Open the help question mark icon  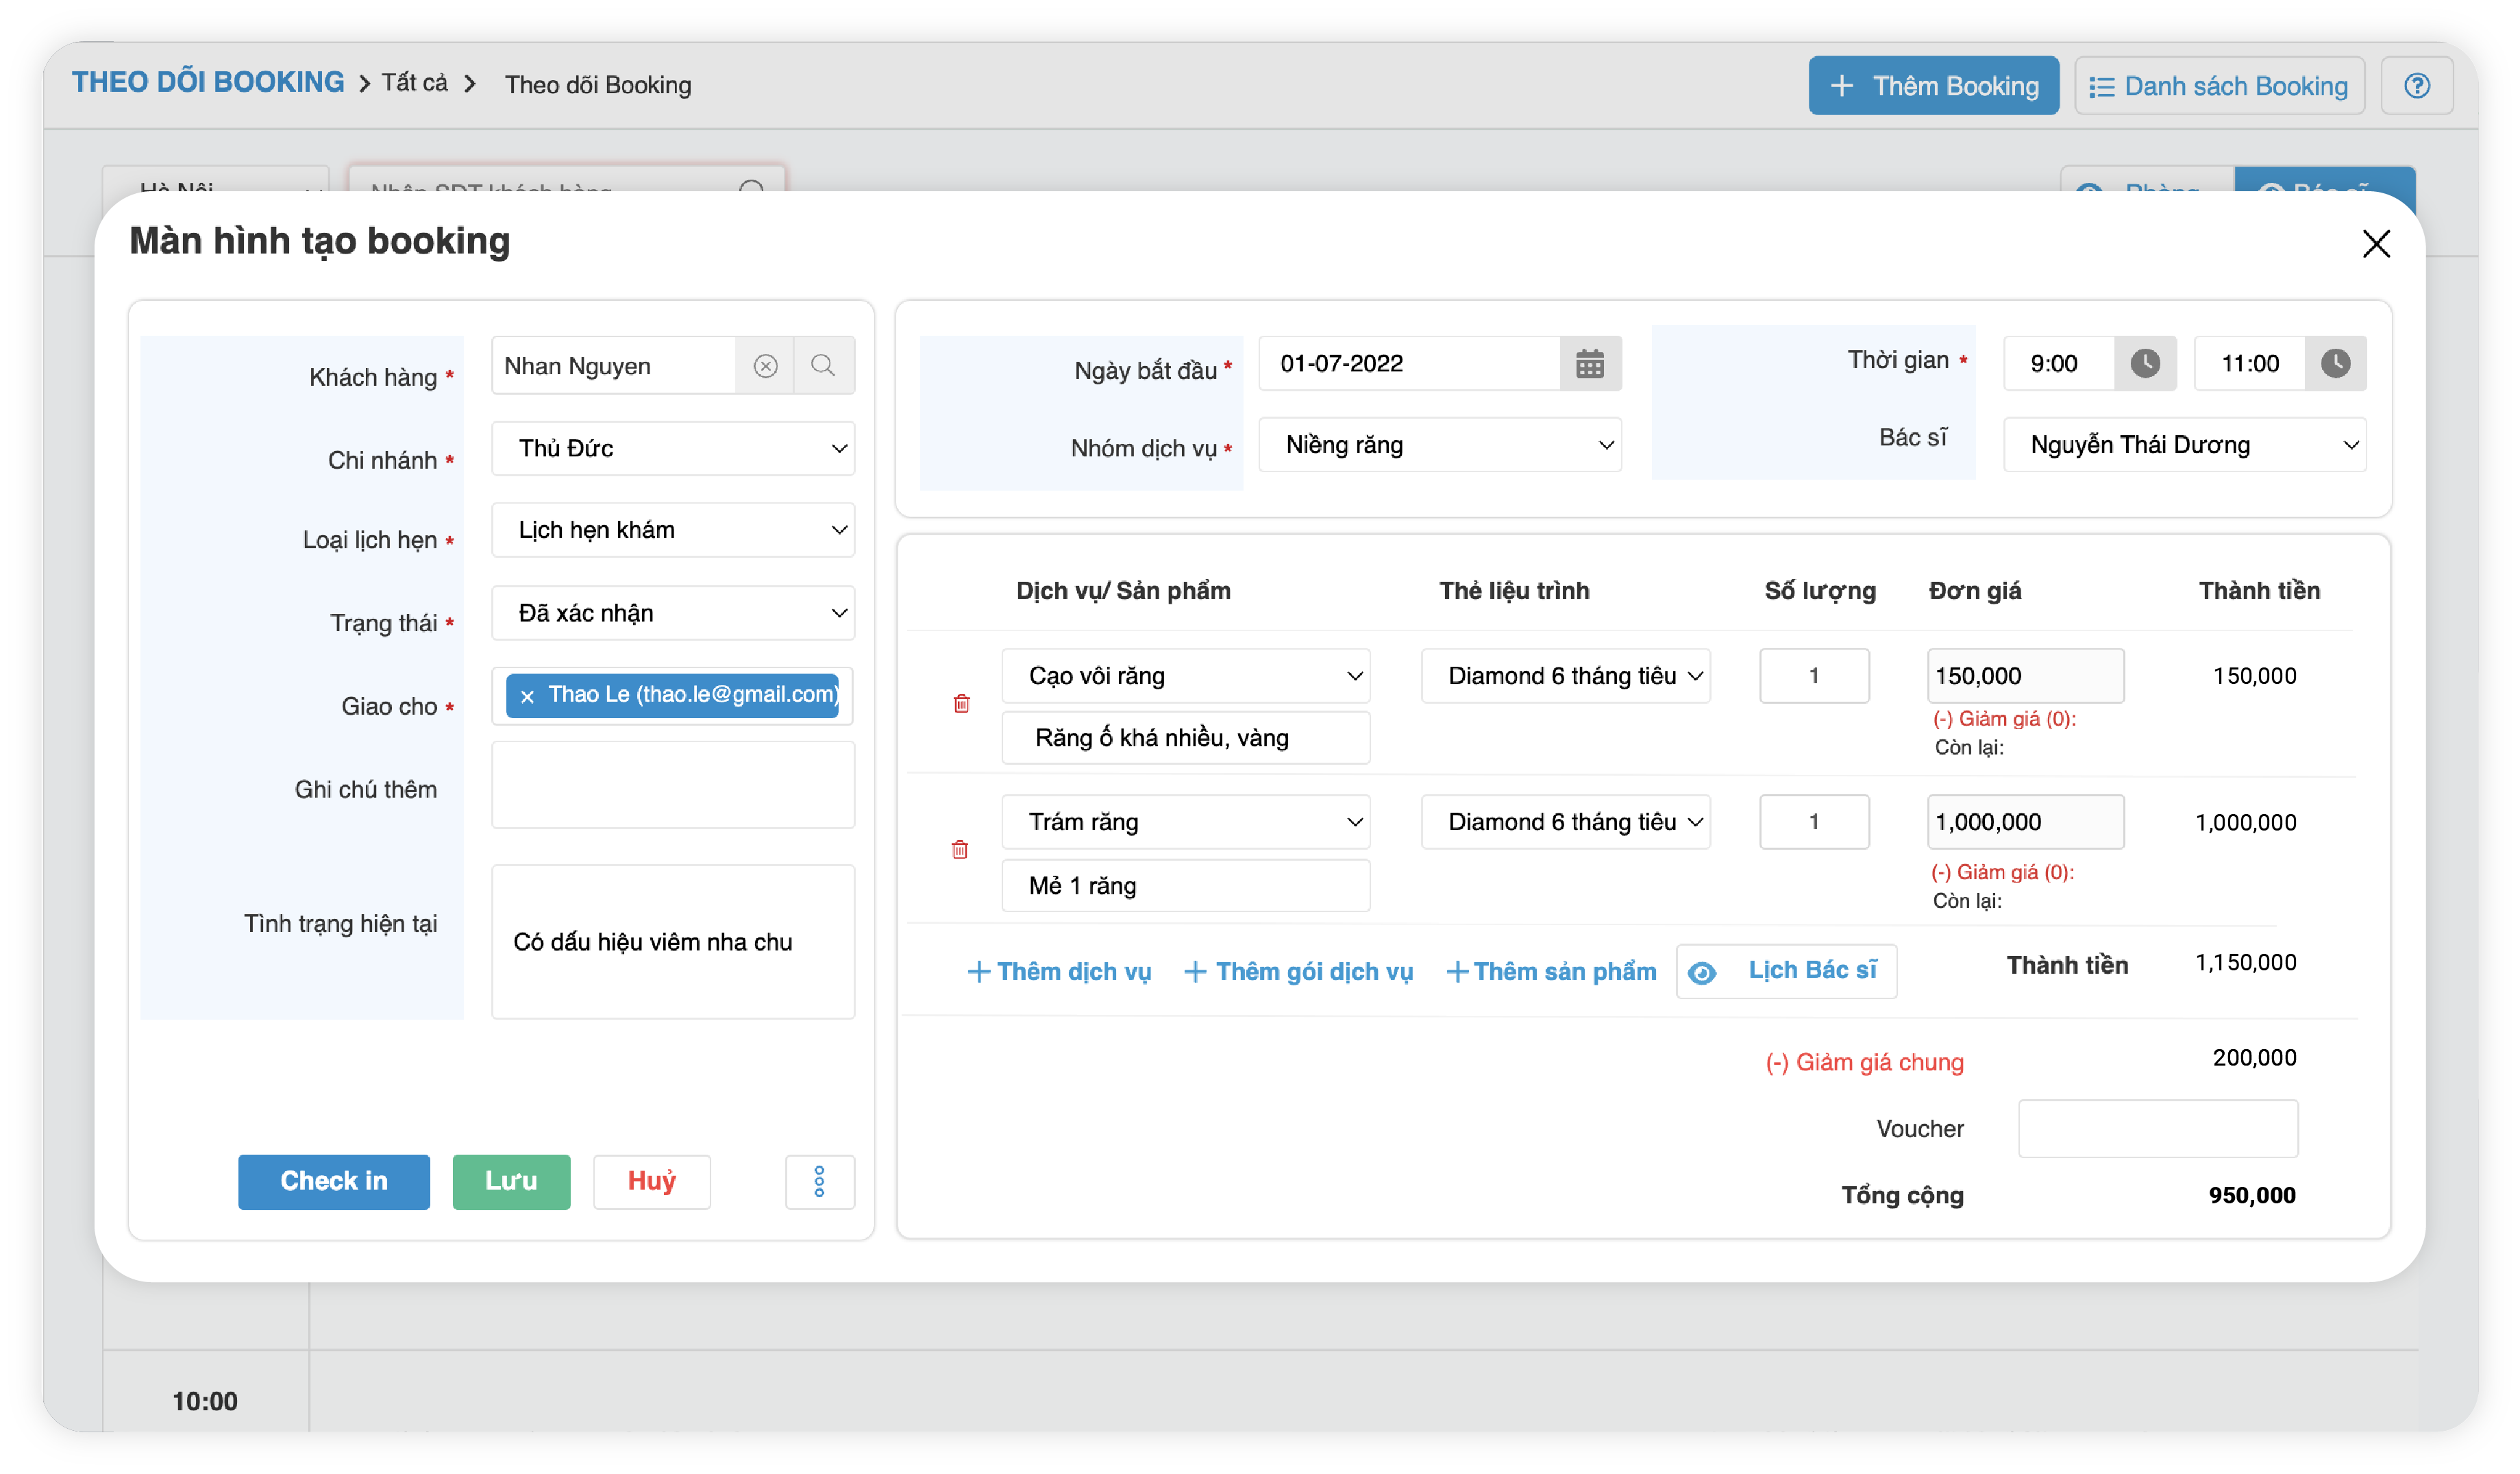(2416, 87)
